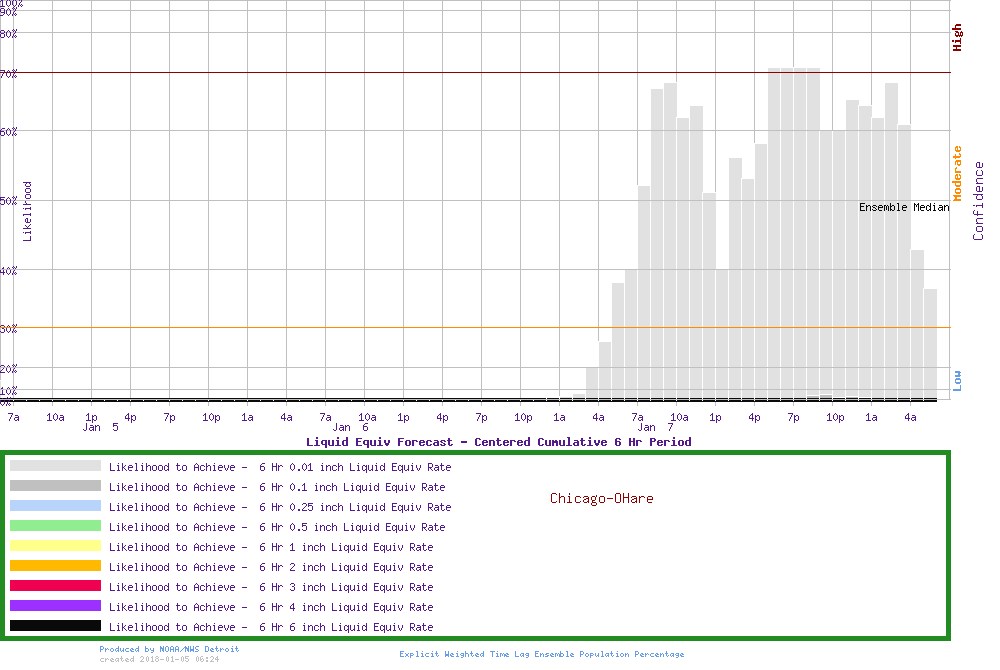Image resolution: width=1000 pixels, height=670 pixels.
Task: Click the black 6 inch legend swatch
Action: [55, 626]
